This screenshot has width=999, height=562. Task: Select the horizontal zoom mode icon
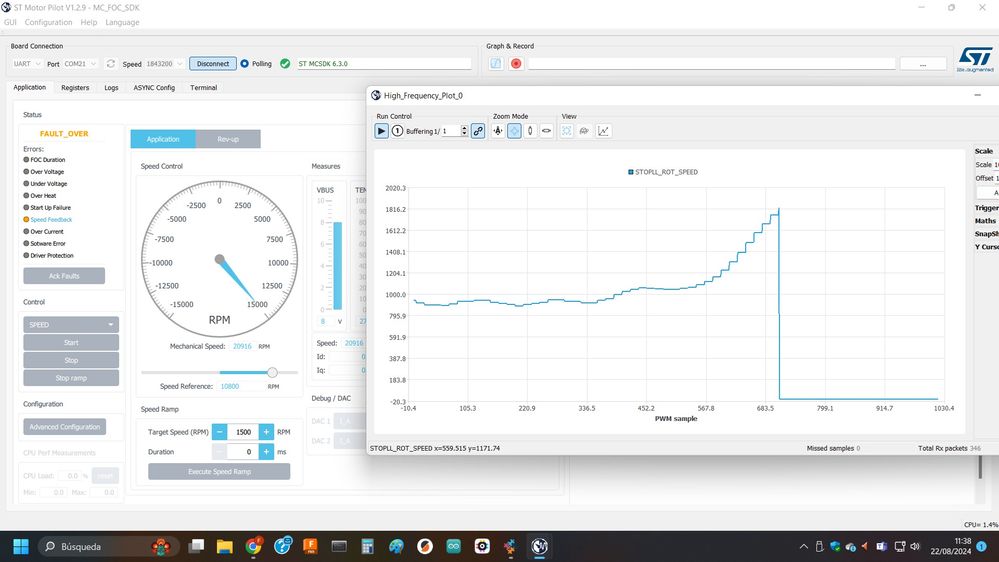click(547, 131)
